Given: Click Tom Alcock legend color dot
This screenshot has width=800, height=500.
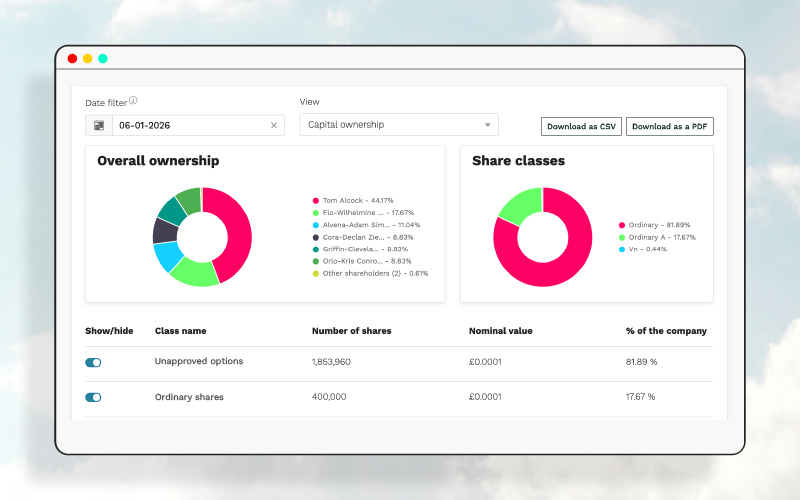Looking at the screenshot, I should pyautogui.click(x=316, y=201).
